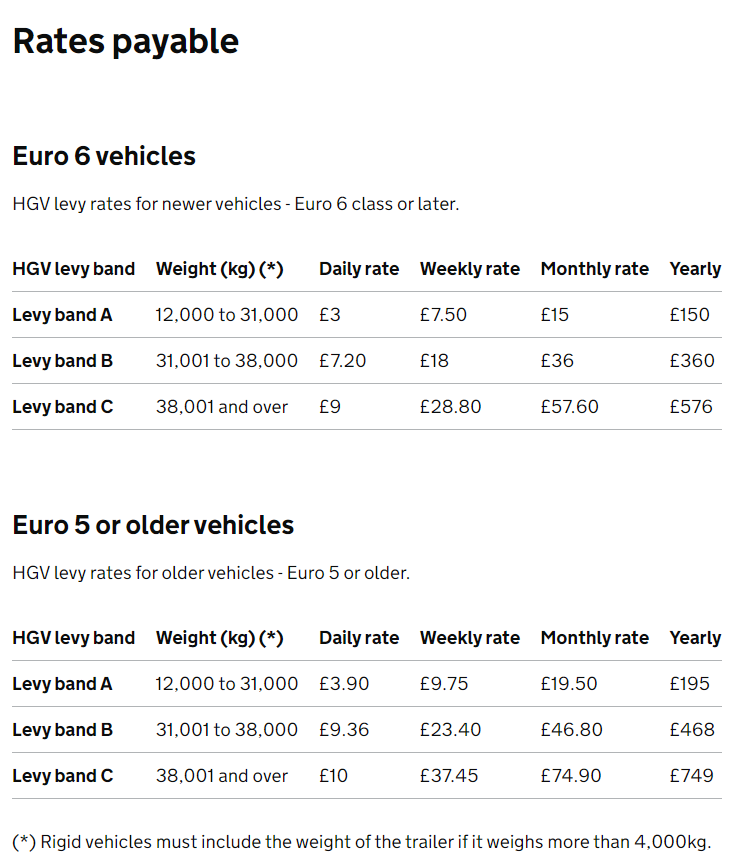Screen dimensions: 733x868
Task: Click the "Rates payable" page heading
Action: point(125,41)
